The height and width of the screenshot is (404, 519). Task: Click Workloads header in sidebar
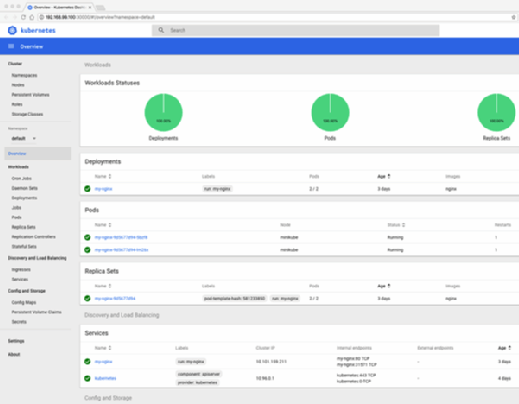18,167
